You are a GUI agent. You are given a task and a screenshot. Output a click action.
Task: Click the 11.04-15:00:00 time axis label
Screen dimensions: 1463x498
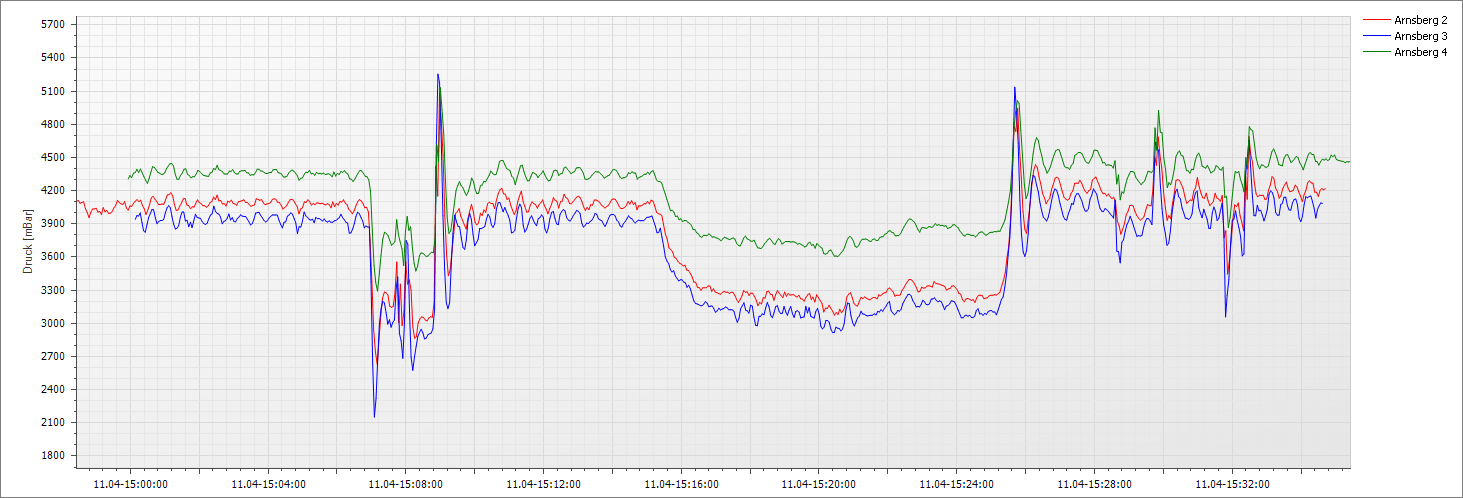click(x=129, y=484)
